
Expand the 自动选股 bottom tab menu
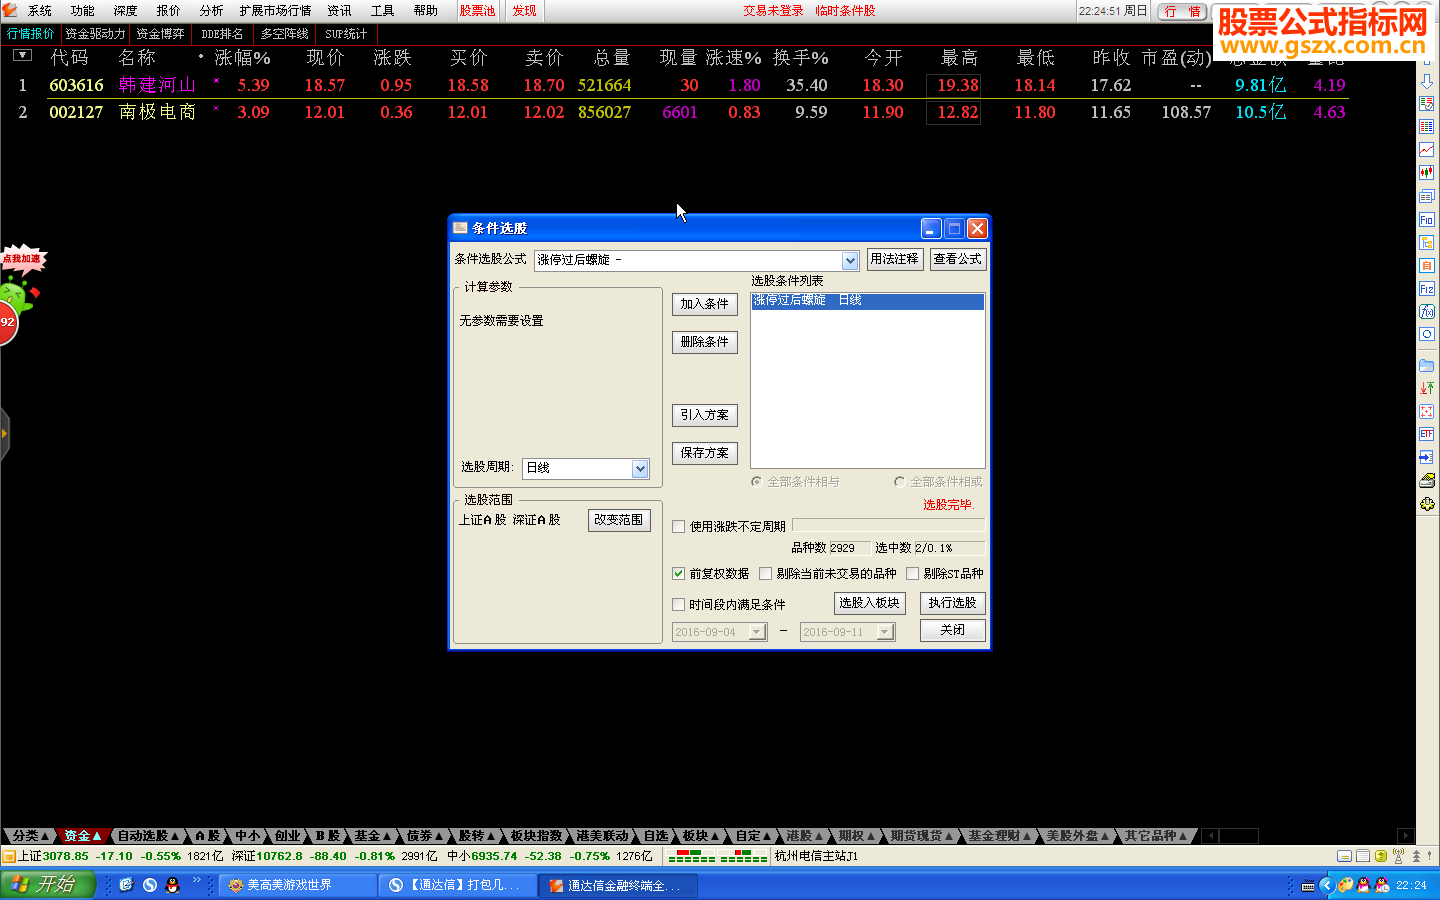tap(148, 836)
